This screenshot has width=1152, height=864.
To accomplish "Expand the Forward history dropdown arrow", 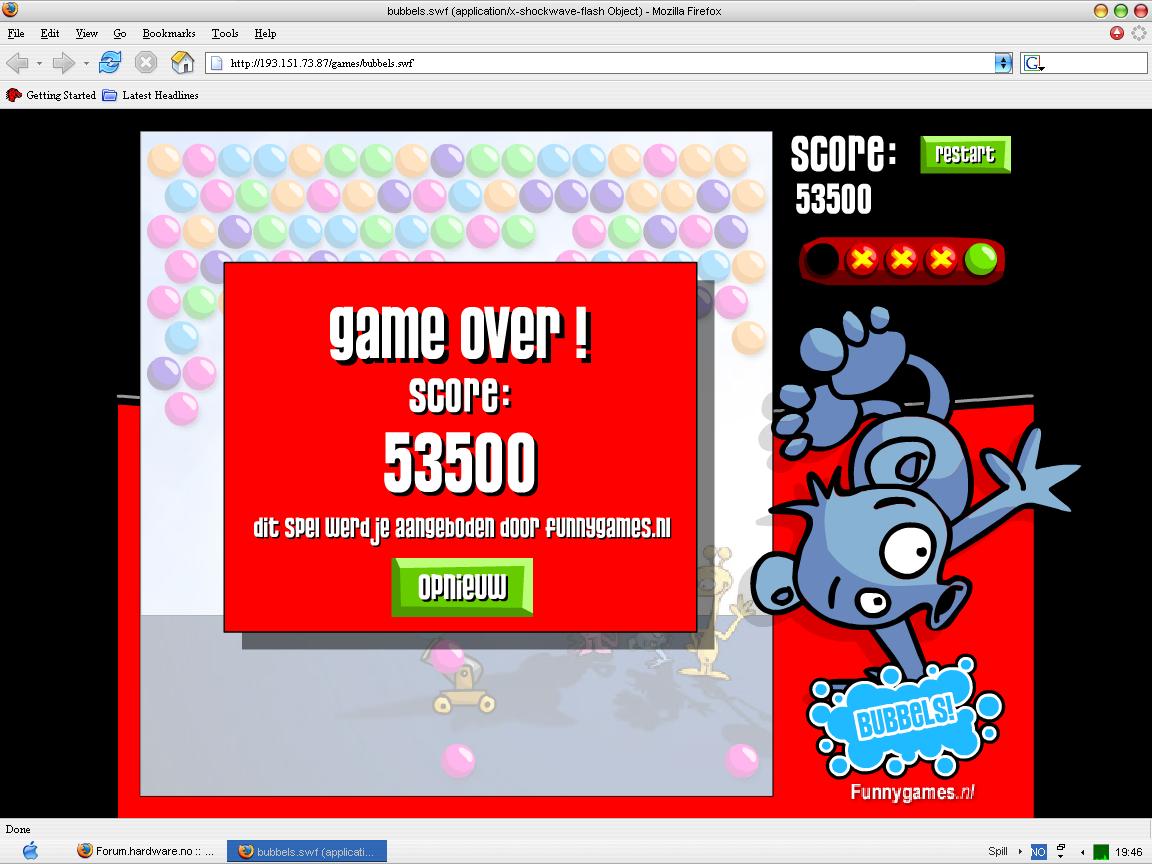I will point(86,63).
